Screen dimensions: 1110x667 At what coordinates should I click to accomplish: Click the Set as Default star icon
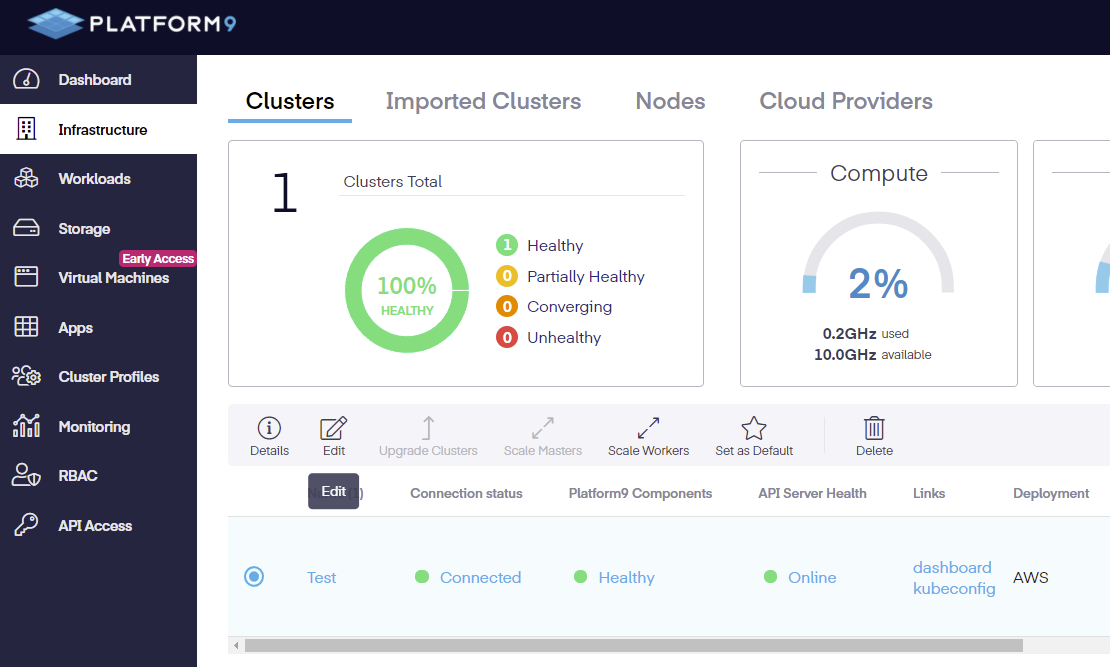tap(754, 429)
